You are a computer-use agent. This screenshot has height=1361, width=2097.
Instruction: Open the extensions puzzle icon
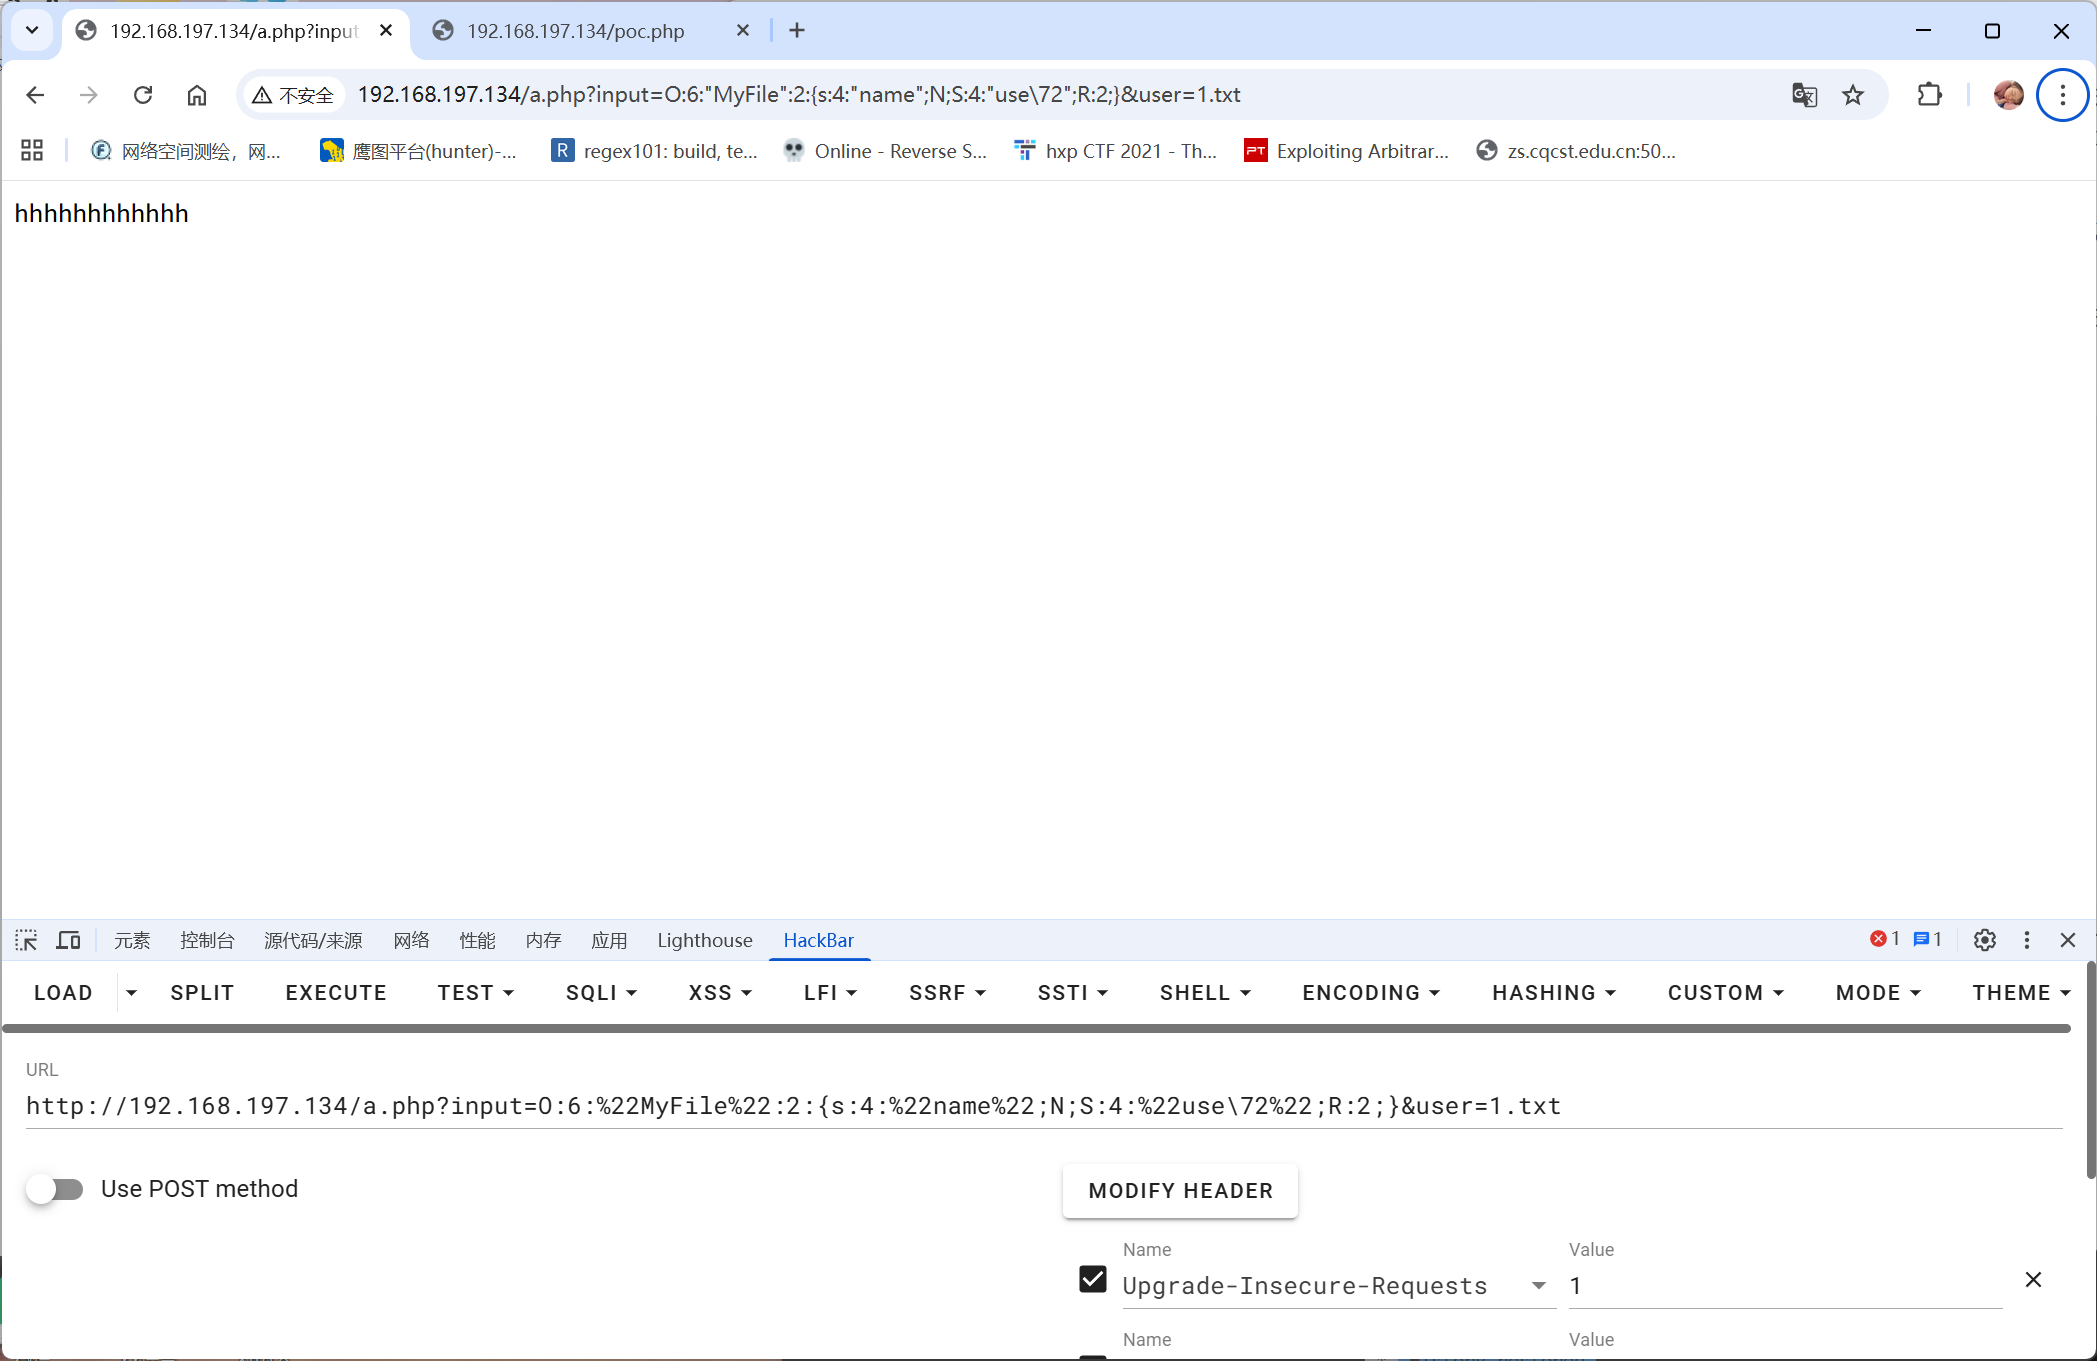pyautogui.click(x=1930, y=95)
